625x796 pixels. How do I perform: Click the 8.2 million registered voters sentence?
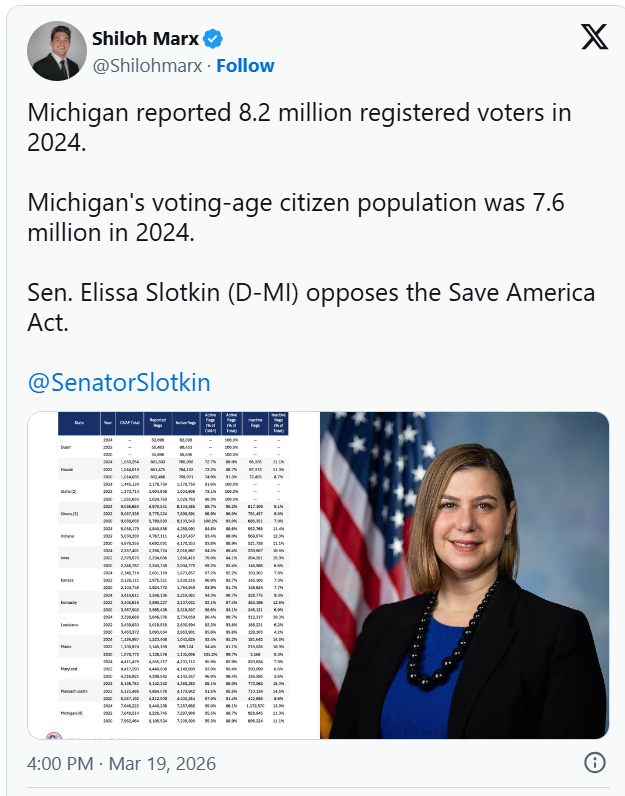click(297, 127)
